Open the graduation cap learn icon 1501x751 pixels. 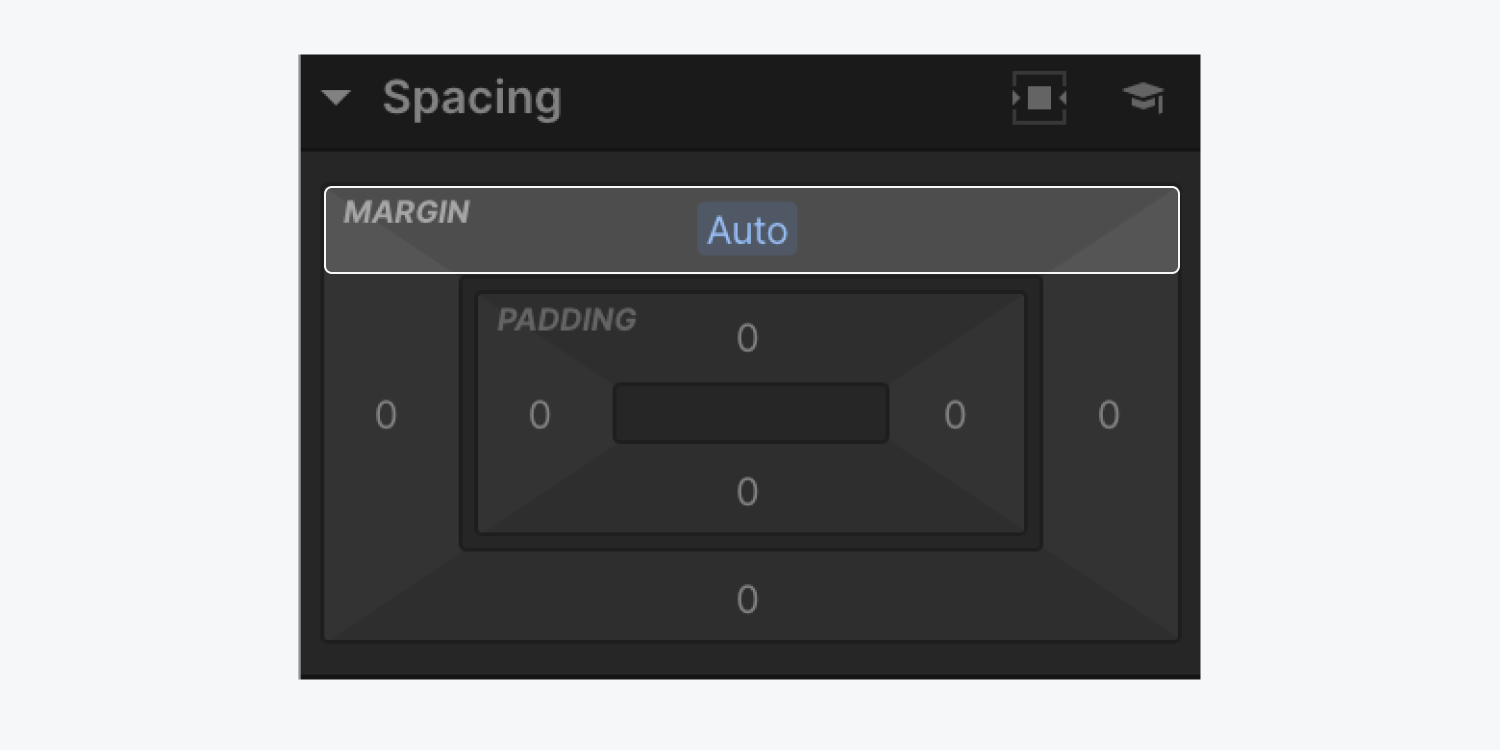pyautogui.click(x=1143, y=98)
